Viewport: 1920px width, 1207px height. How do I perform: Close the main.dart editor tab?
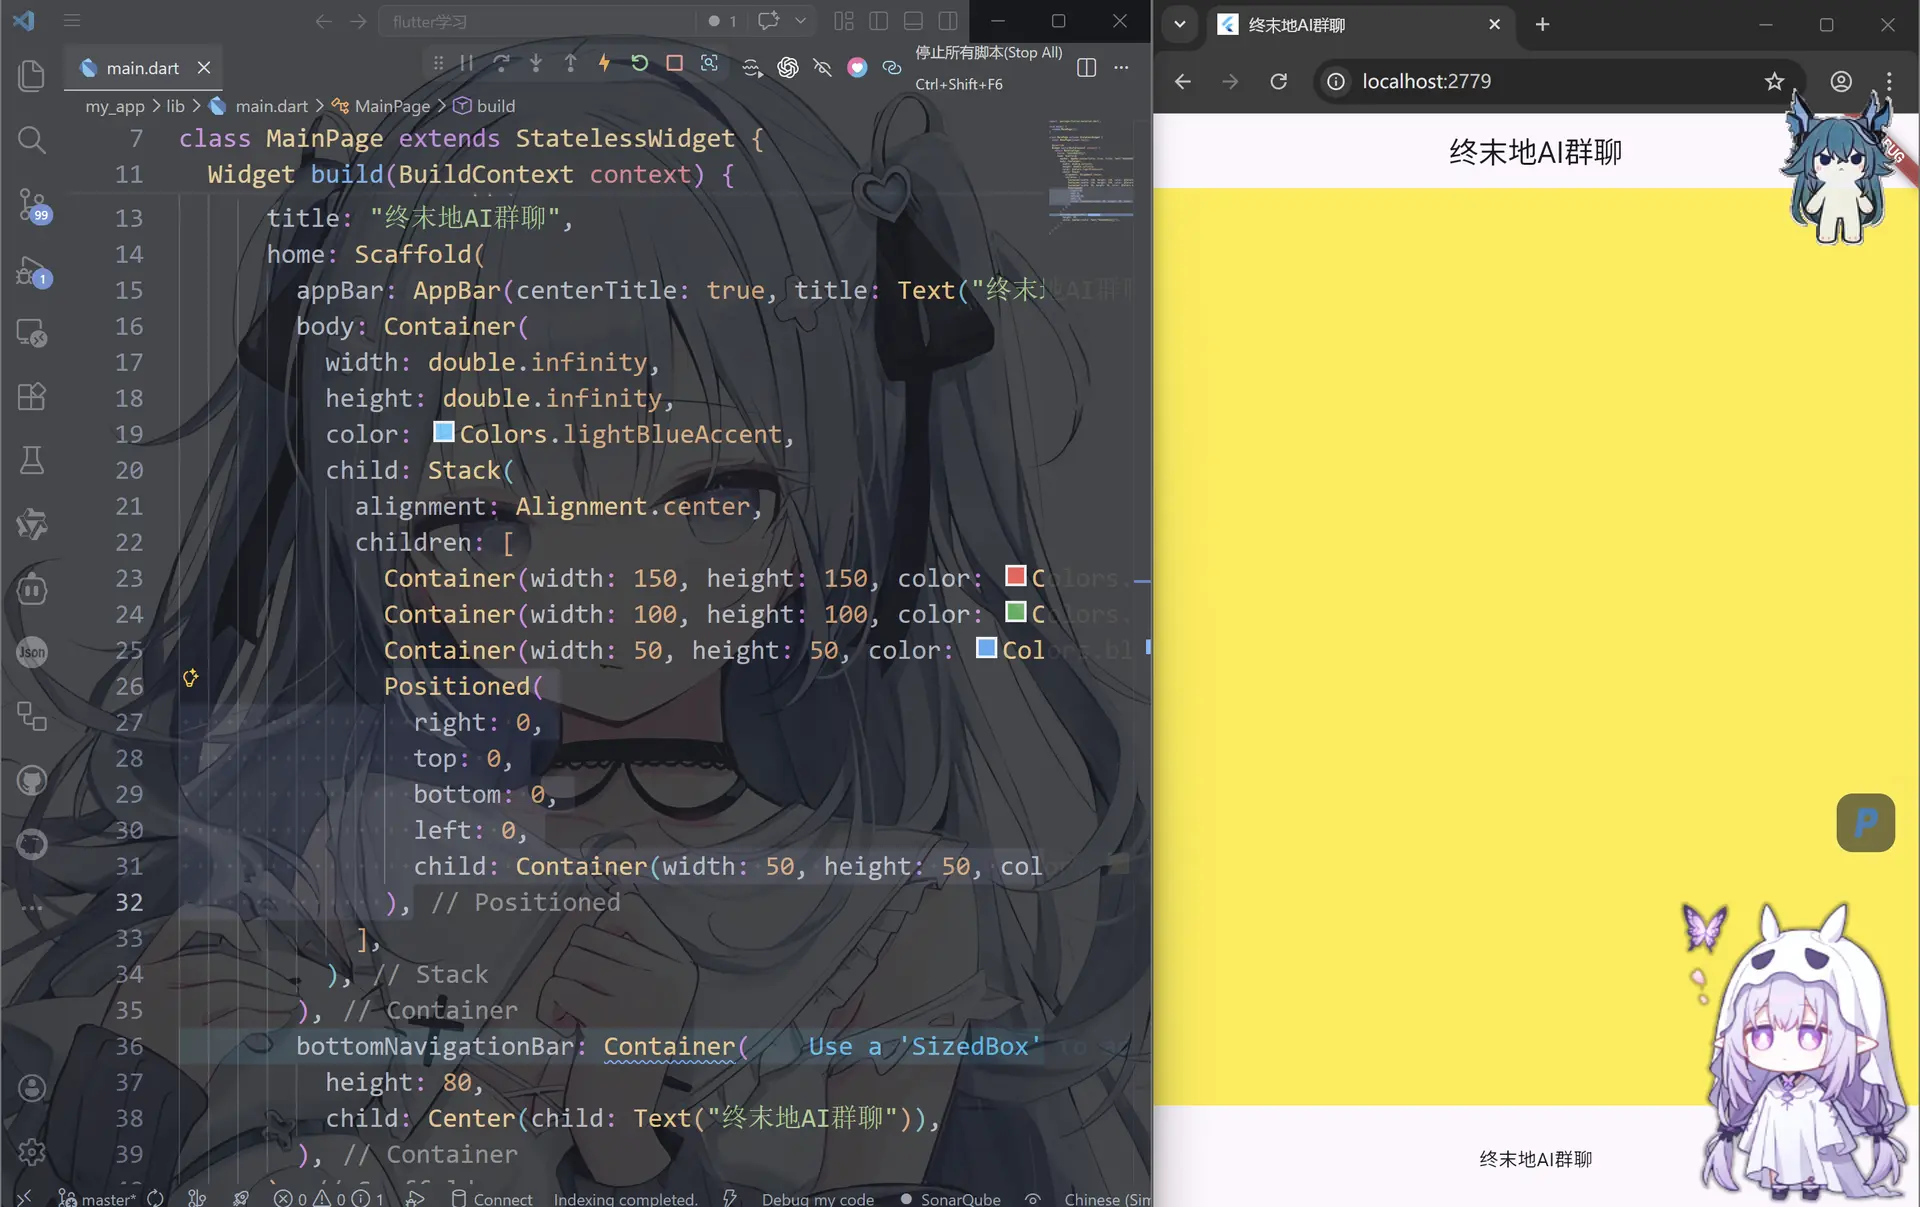204,67
